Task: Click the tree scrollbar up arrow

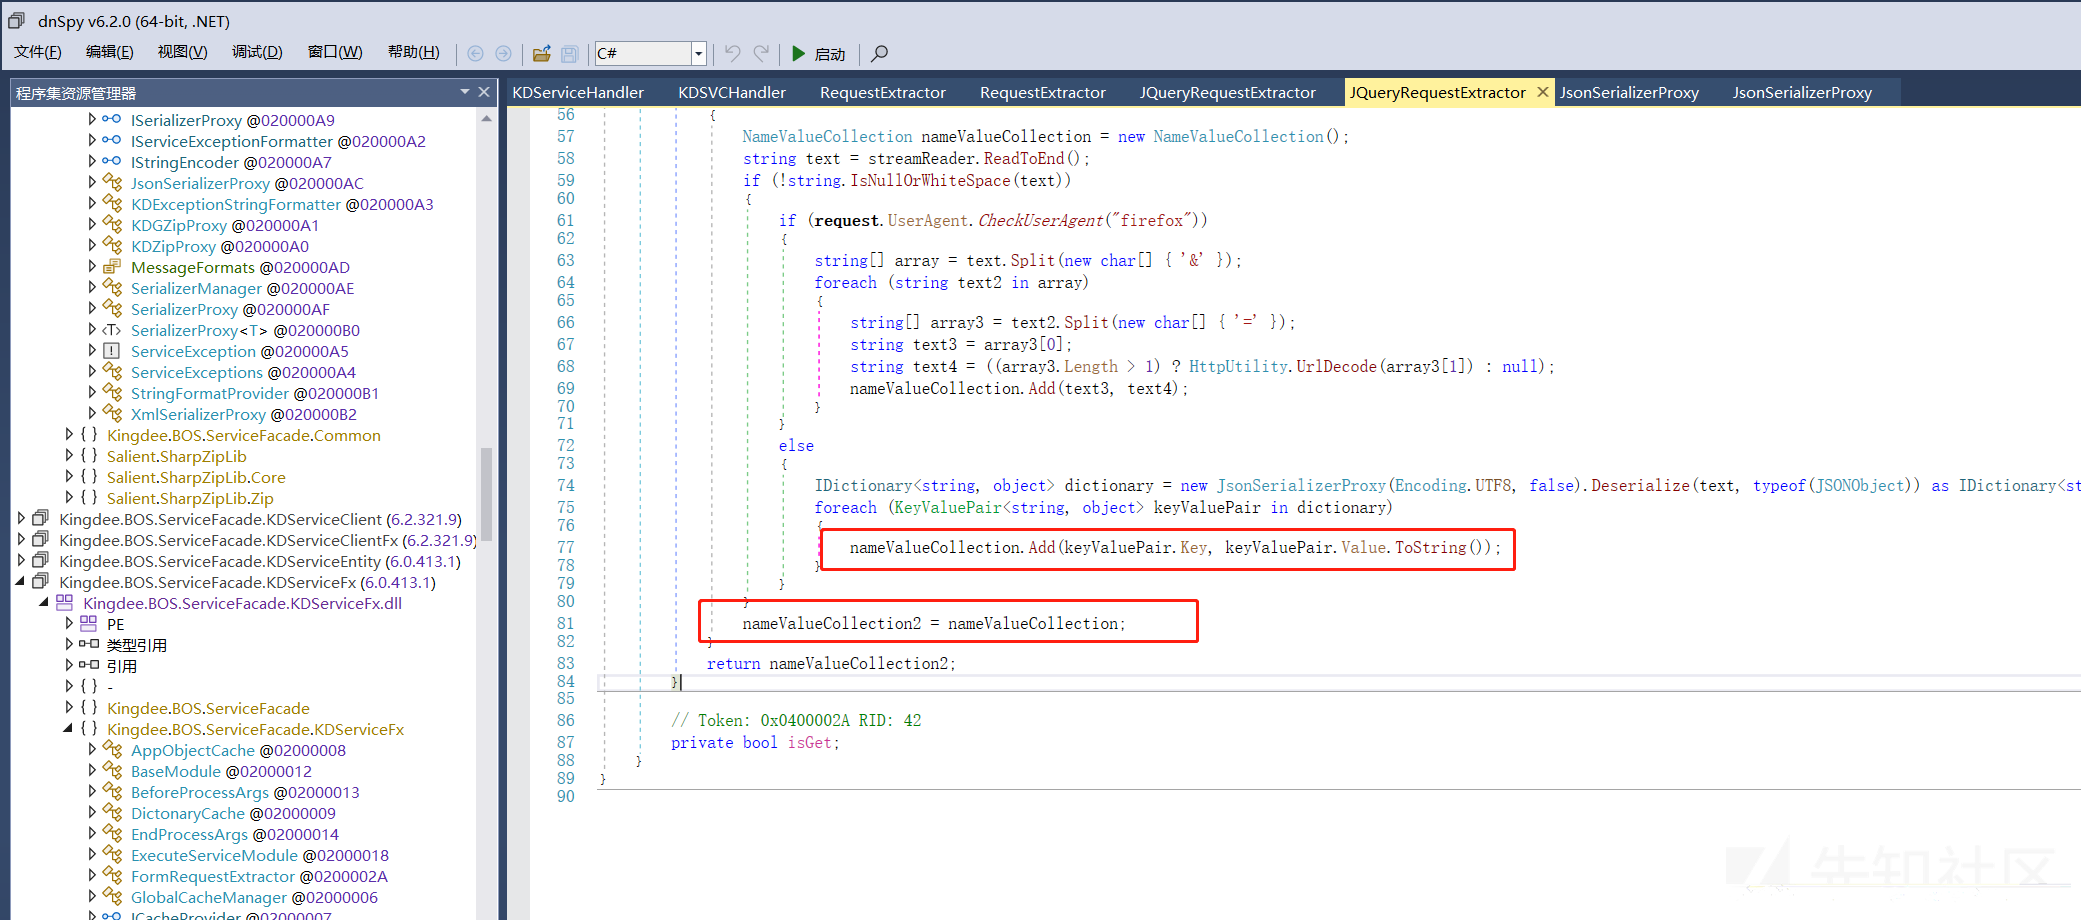Action: point(486,118)
